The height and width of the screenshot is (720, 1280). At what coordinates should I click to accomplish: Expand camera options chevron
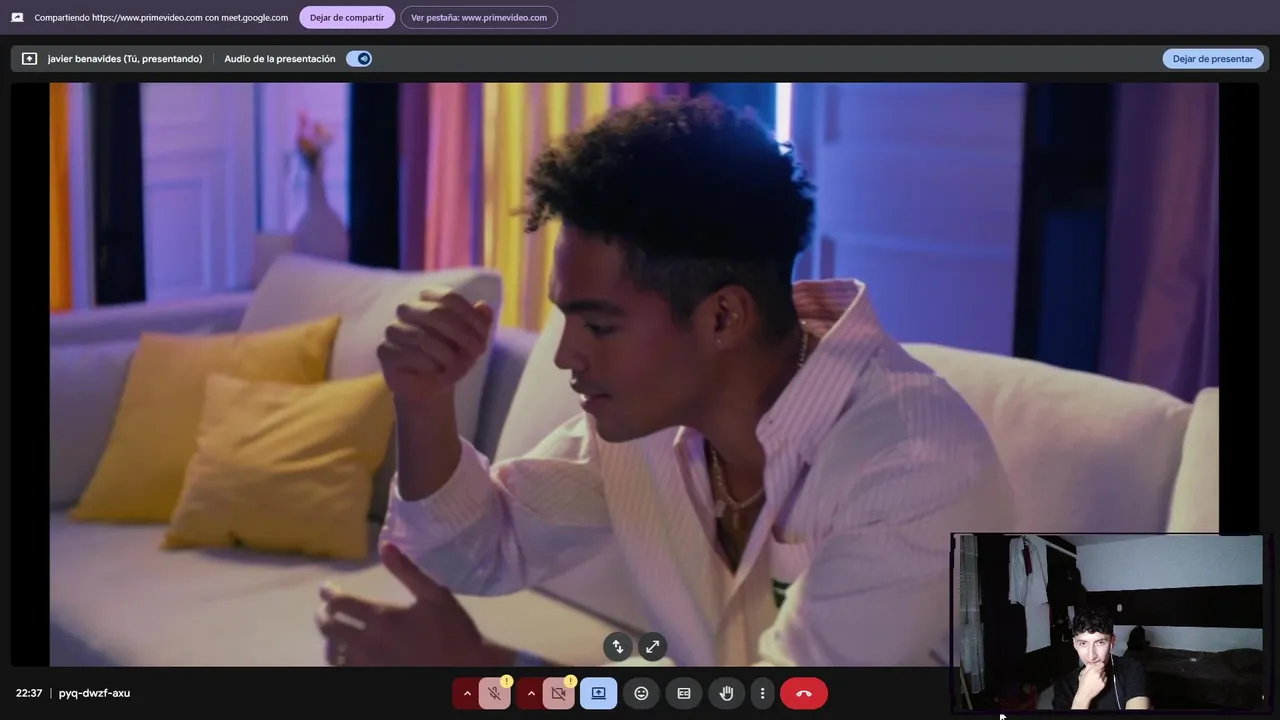[x=530, y=693]
